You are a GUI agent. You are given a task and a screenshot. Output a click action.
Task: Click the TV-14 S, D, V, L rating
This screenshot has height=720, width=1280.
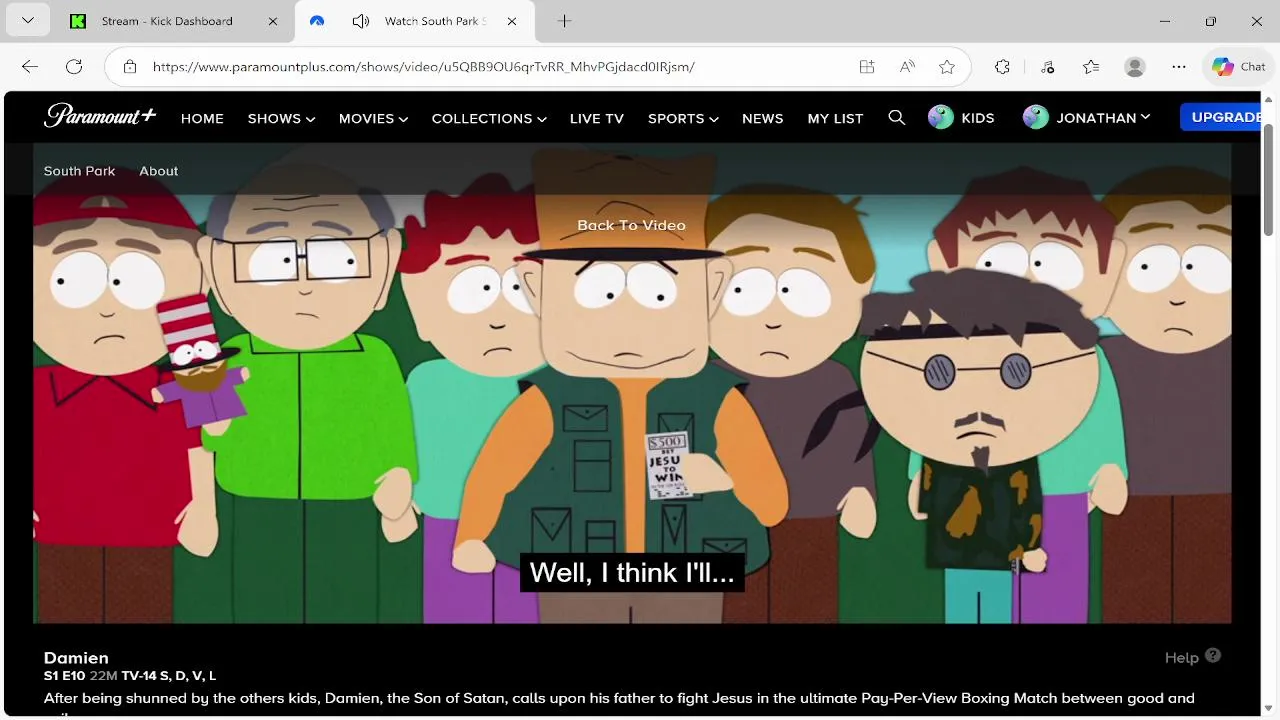[169, 676]
